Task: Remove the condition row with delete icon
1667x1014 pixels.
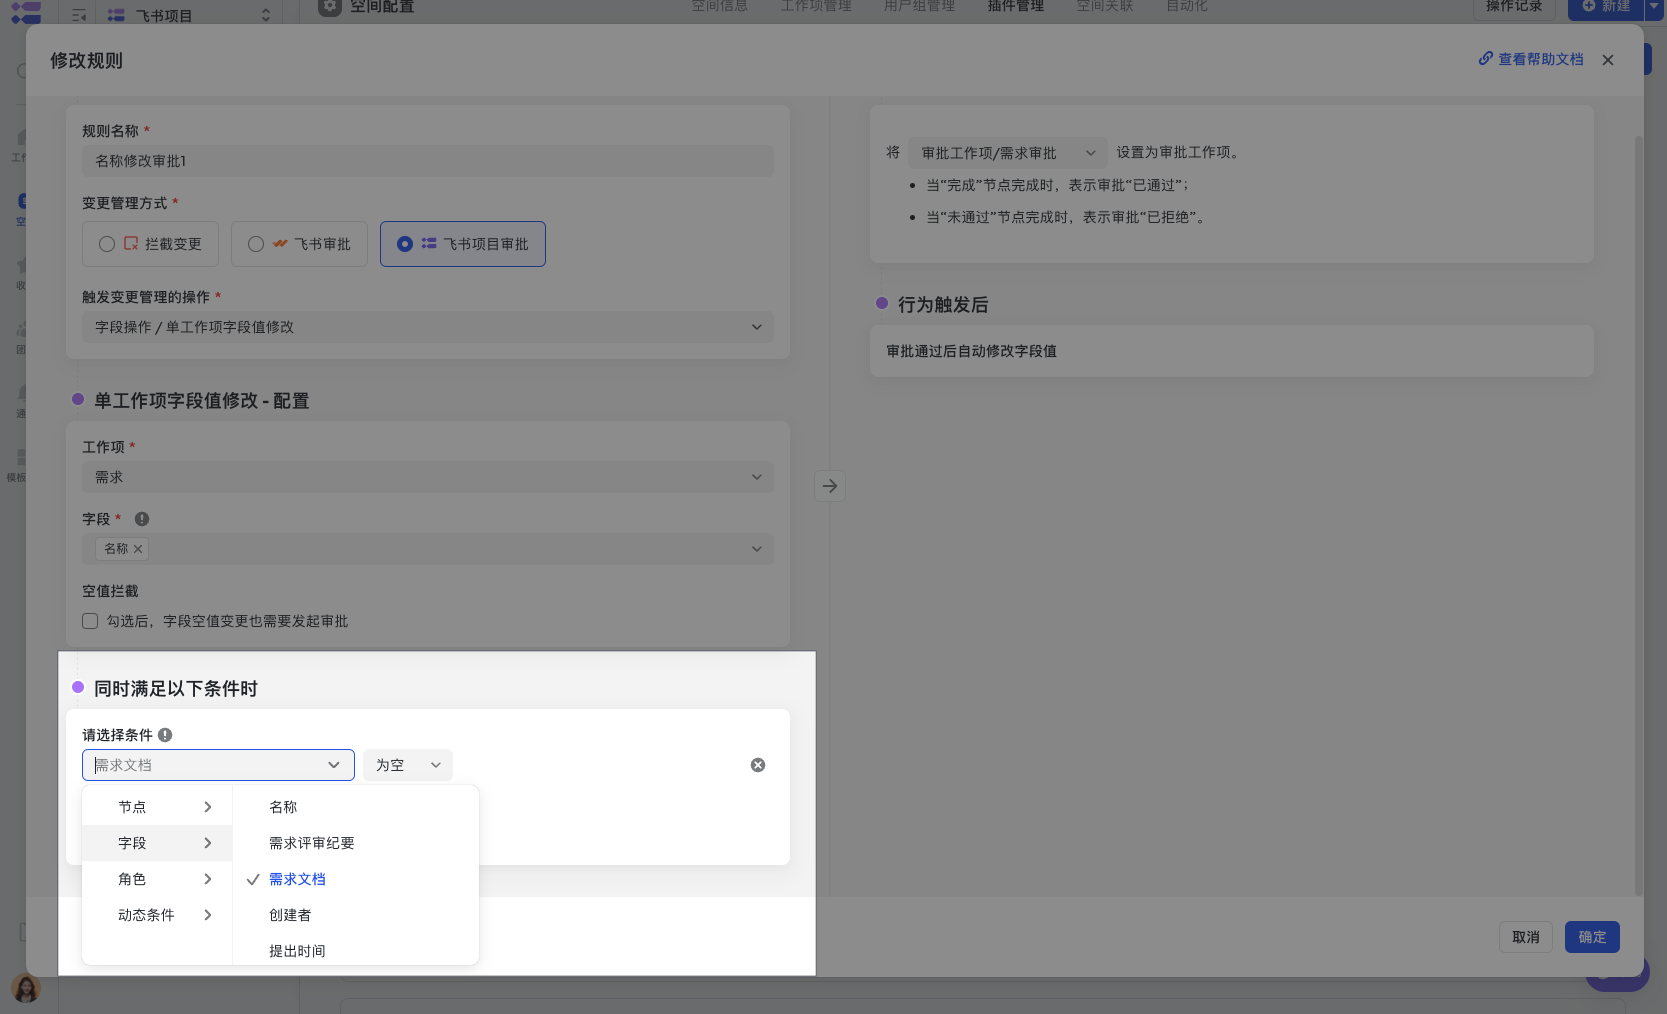Action: 758,765
